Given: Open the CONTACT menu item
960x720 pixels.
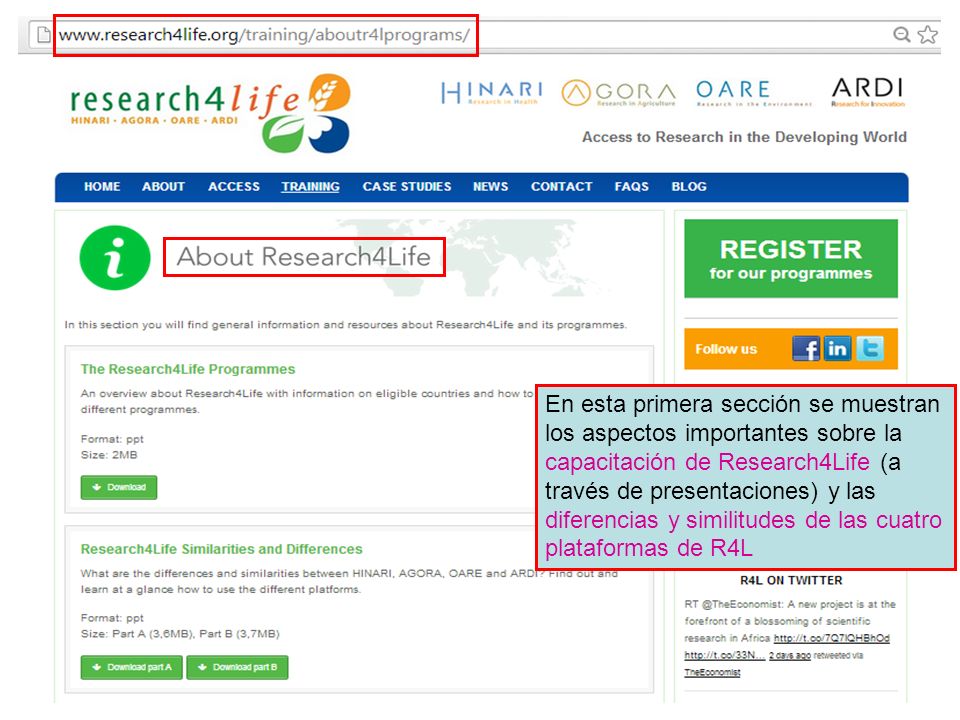Looking at the screenshot, I should click(x=561, y=187).
